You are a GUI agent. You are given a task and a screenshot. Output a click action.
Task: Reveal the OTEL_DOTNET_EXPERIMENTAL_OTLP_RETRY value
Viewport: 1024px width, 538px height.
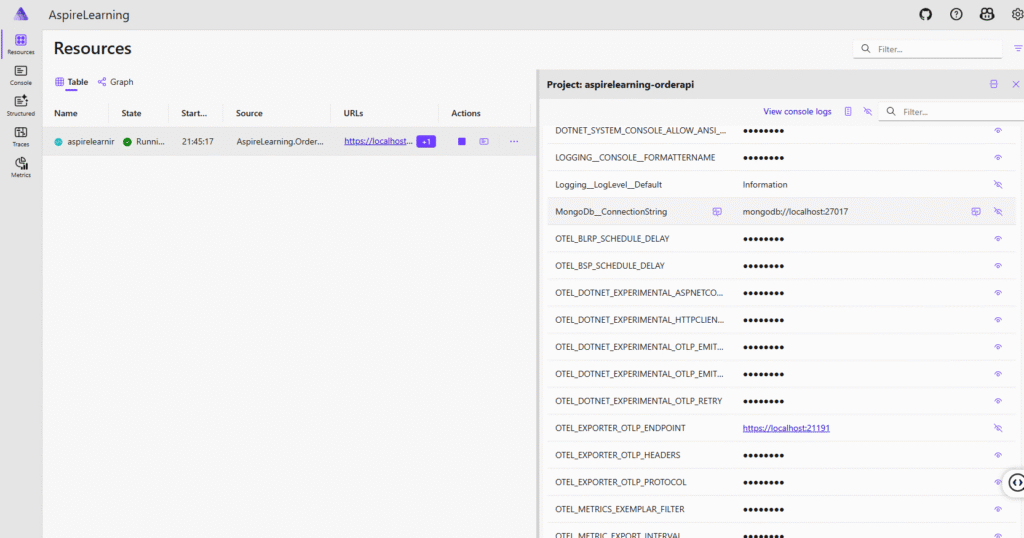pyautogui.click(x=998, y=401)
